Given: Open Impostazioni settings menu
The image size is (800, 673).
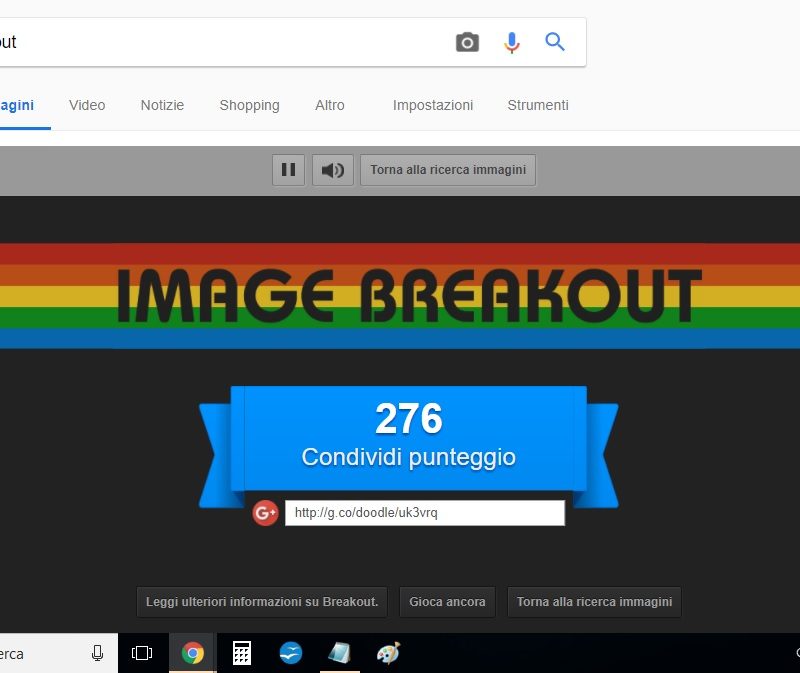Looking at the screenshot, I should (433, 105).
